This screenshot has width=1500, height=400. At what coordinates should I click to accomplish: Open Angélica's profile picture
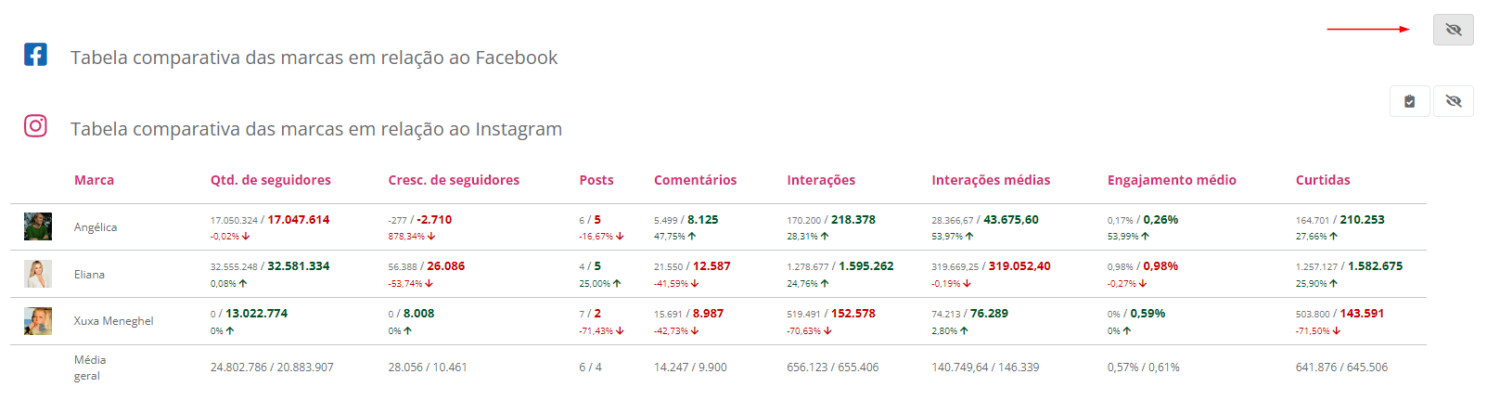click(x=38, y=226)
